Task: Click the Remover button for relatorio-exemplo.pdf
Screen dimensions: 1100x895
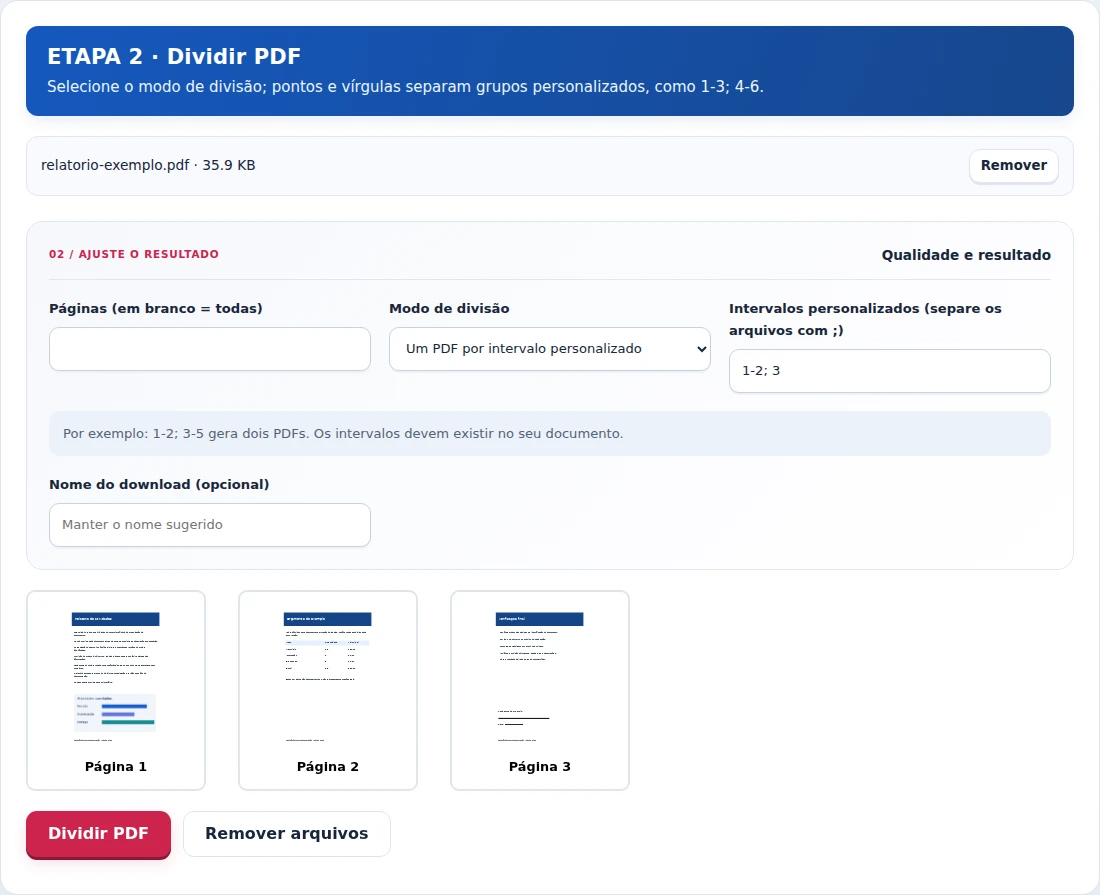Action: [x=1013, y=166]
